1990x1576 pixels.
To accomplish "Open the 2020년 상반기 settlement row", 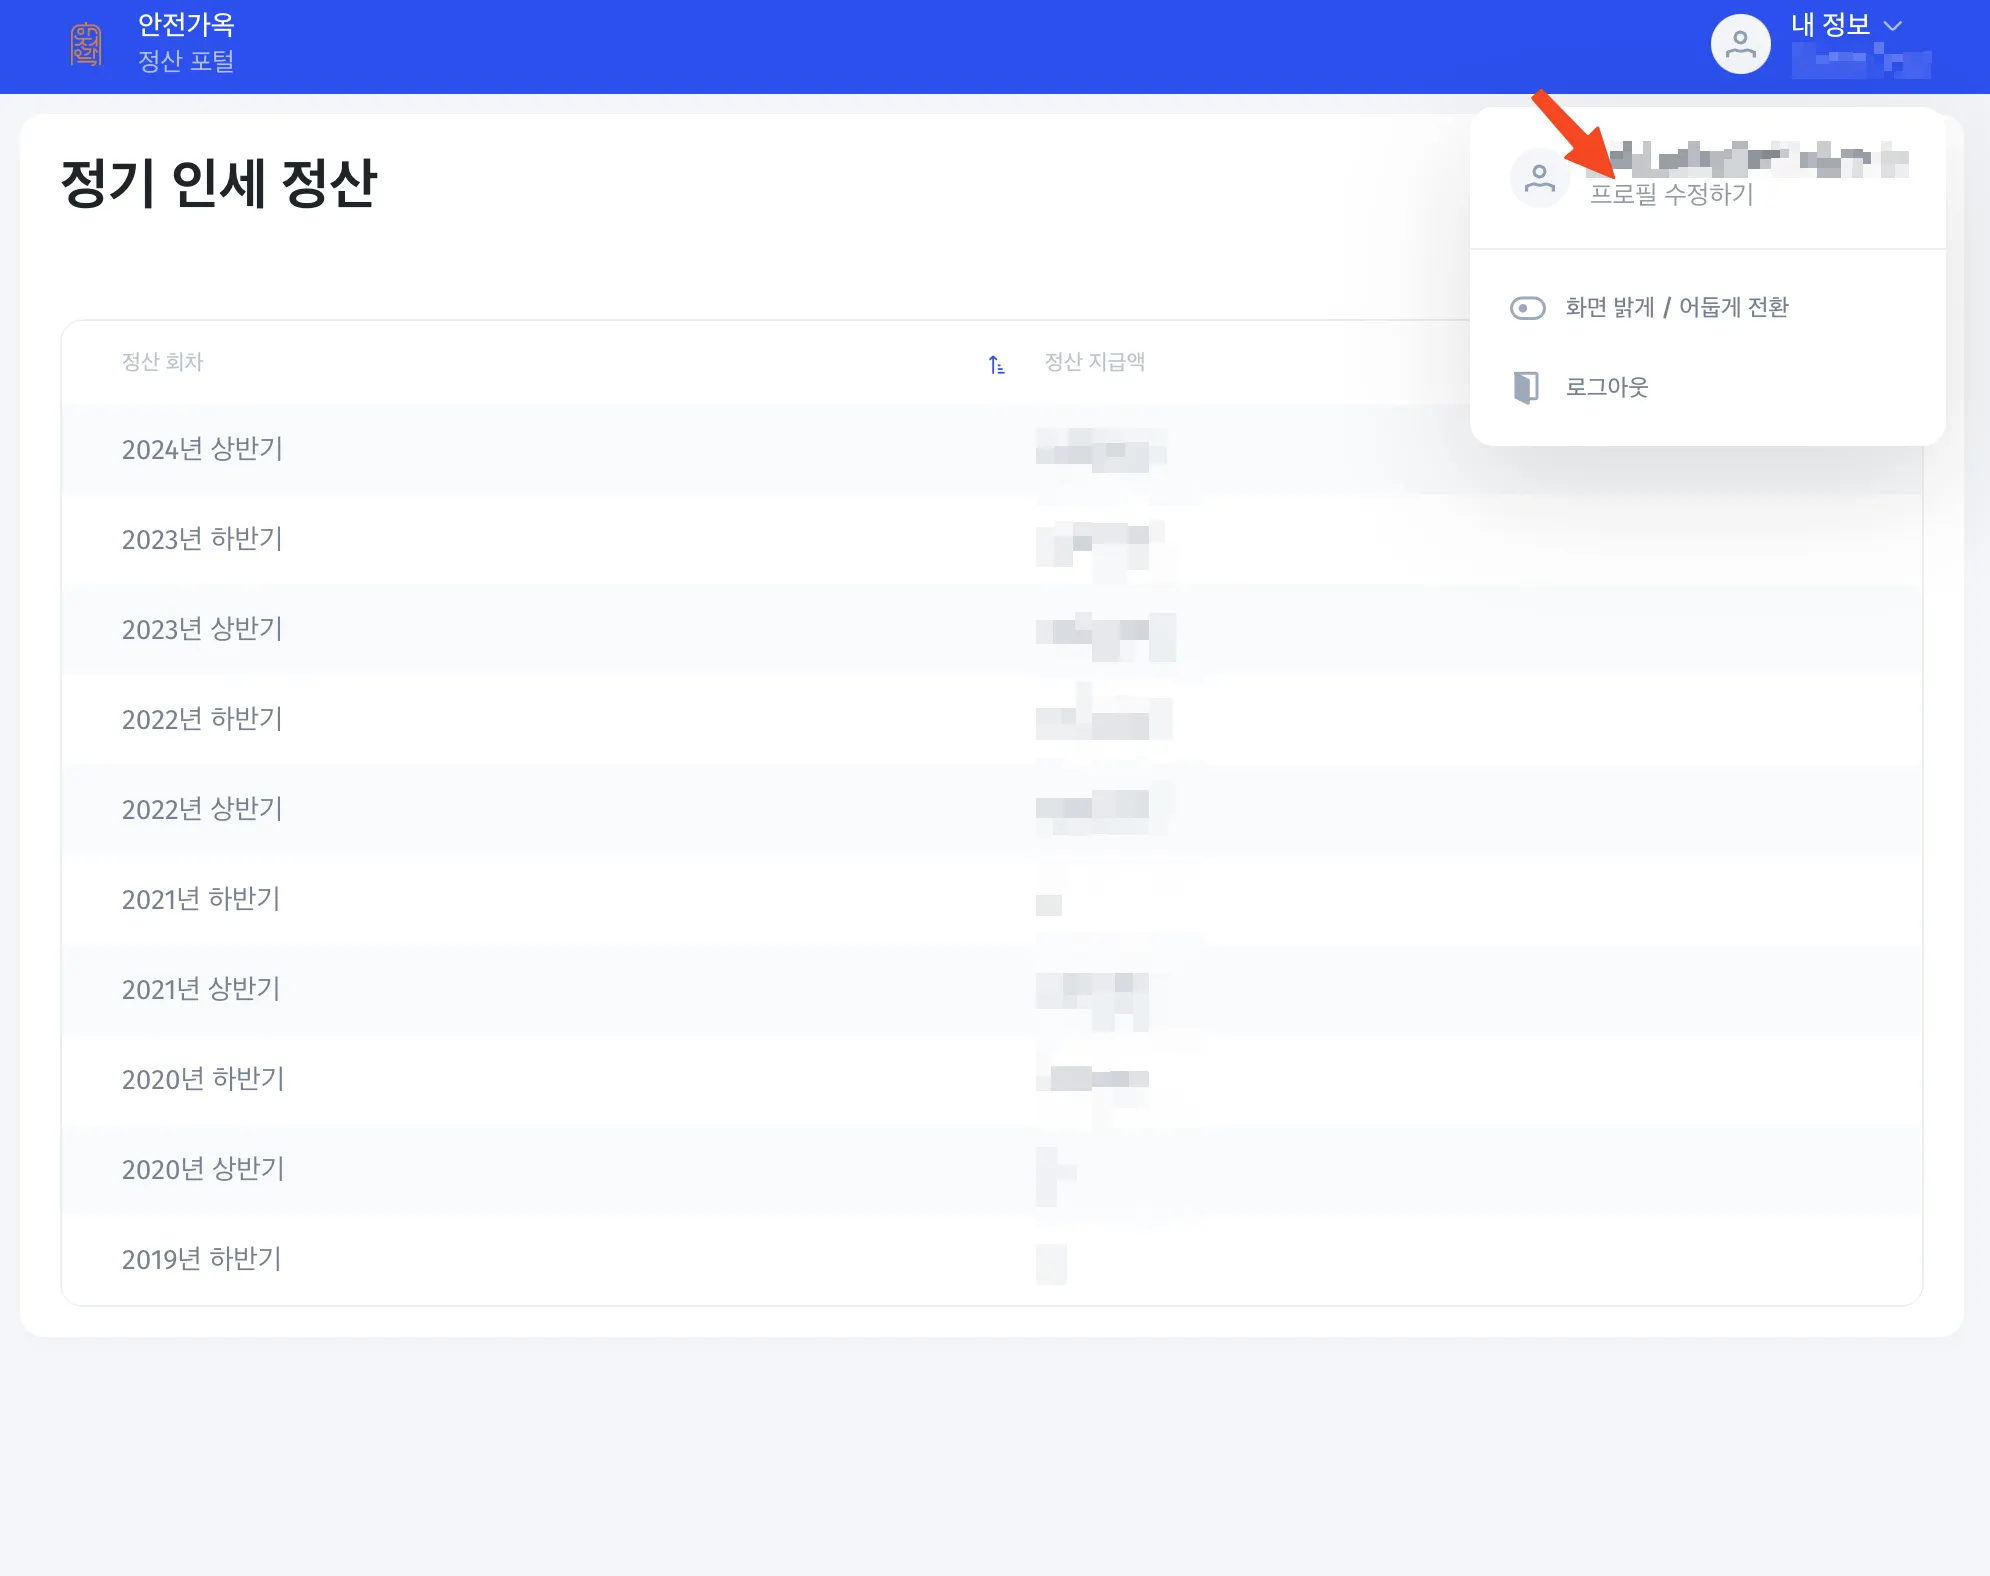I will [x=203, y=1170].
